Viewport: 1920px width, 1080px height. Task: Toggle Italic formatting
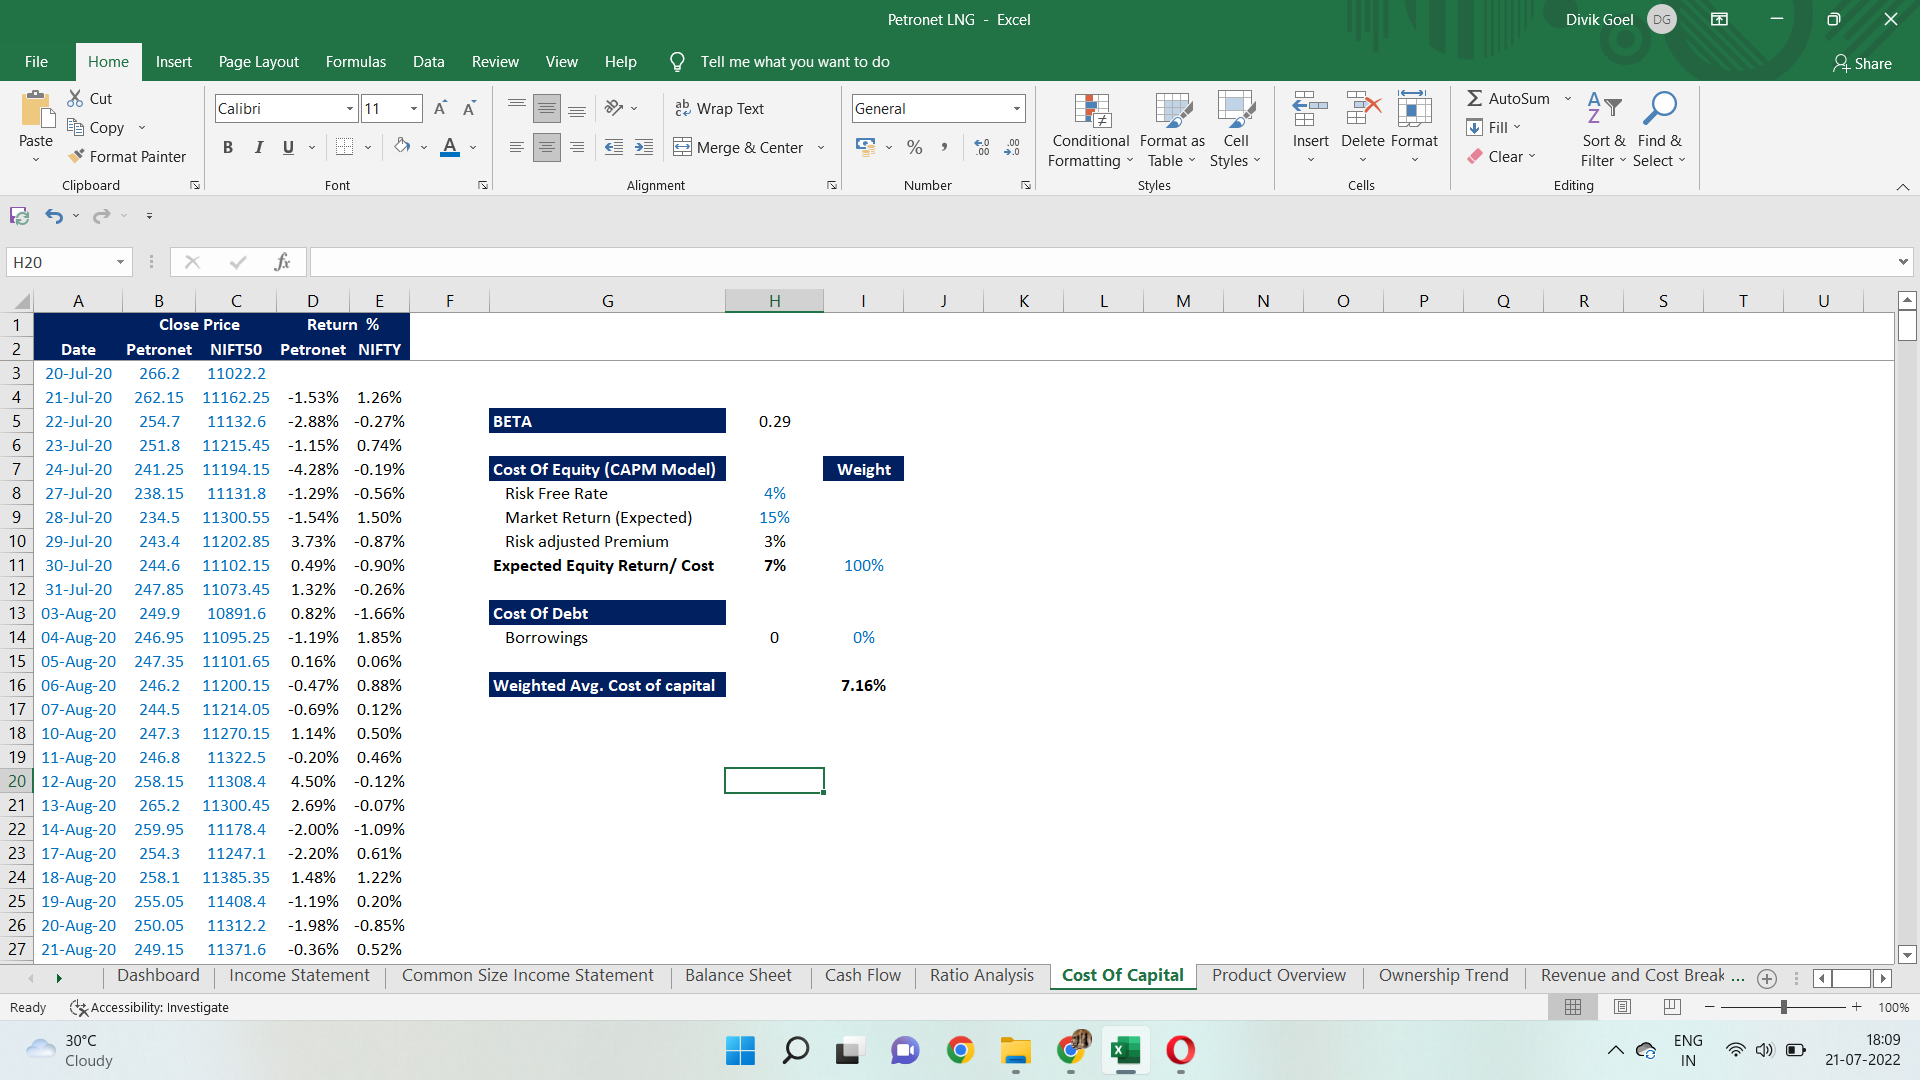pos(258,147)
